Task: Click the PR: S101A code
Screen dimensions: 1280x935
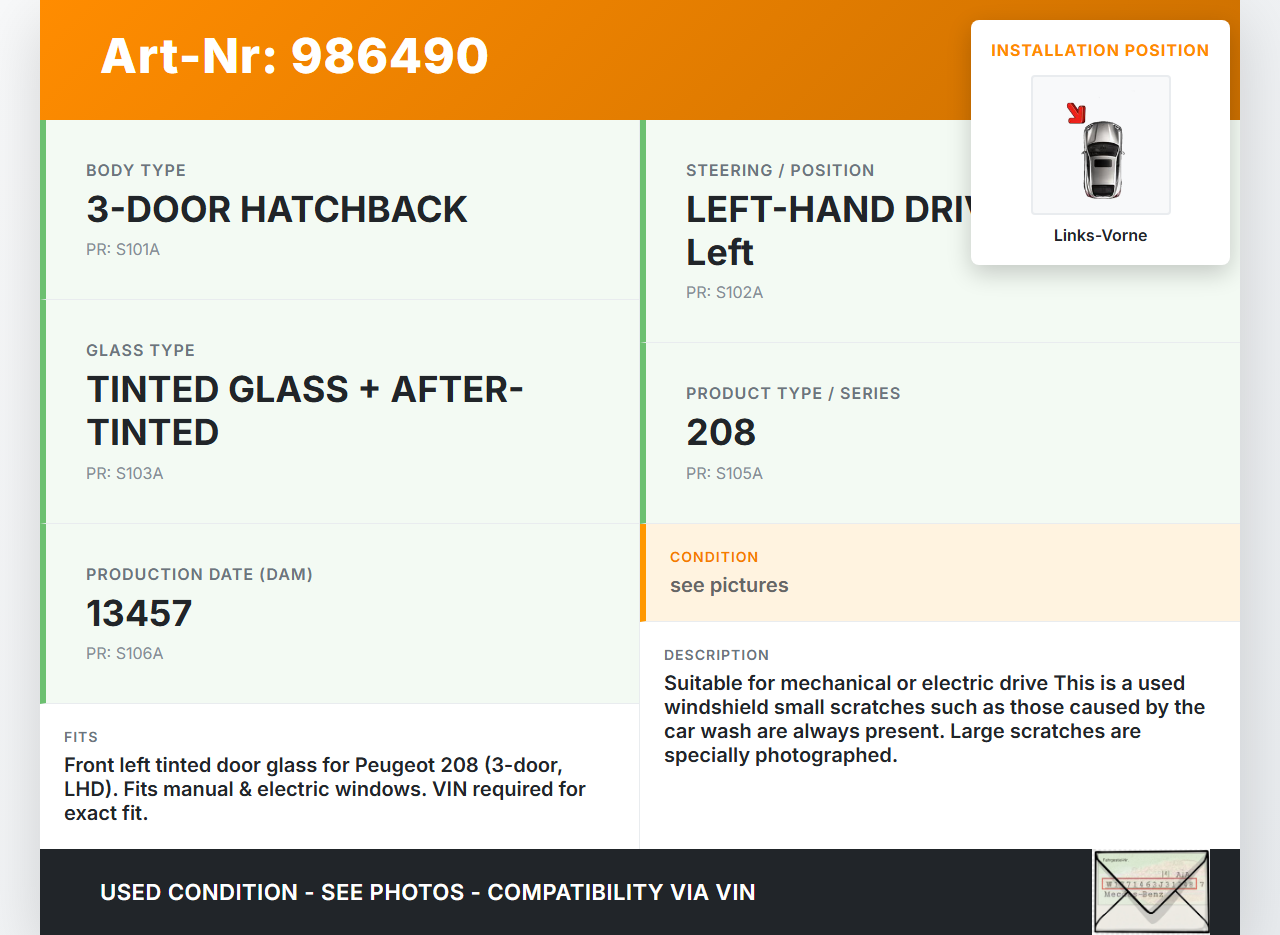Action: click(123, 250)
